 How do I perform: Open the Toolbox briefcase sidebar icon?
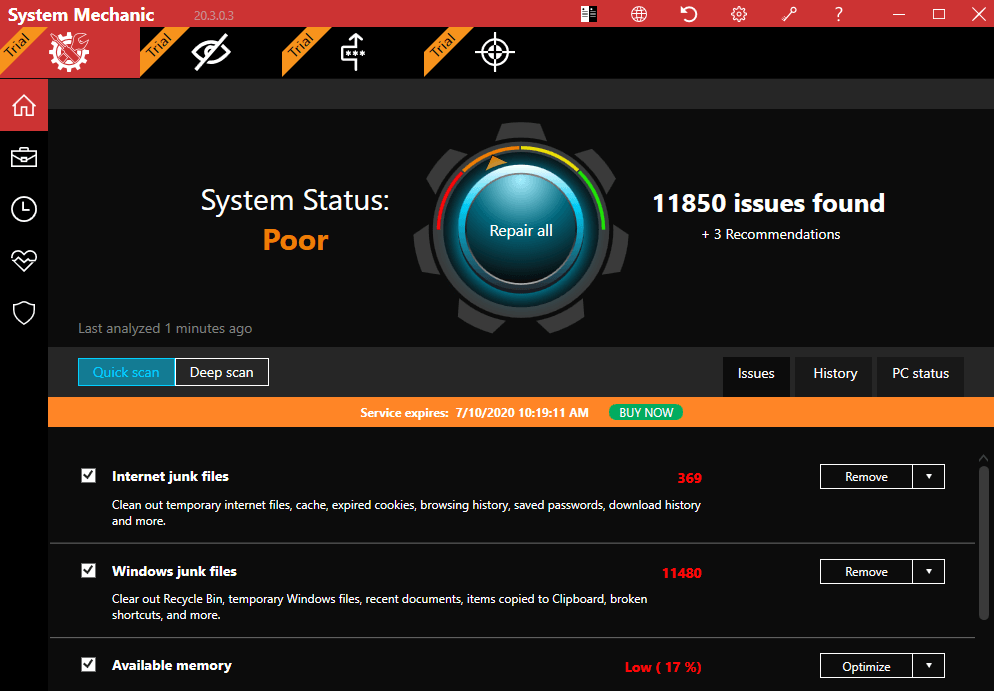pyautogui.click(x=24, y=157)
